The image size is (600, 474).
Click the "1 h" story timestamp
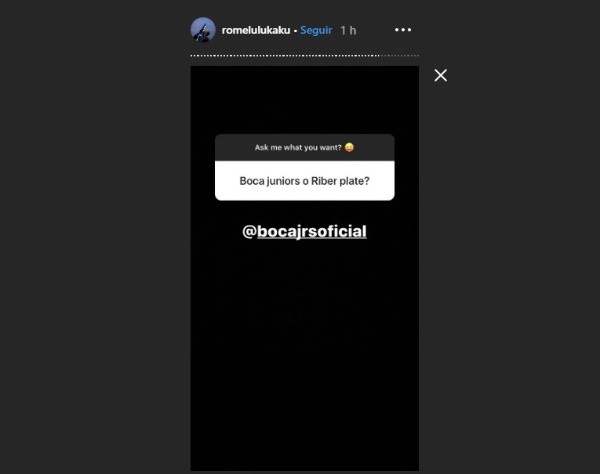click(x=348, y=31)
